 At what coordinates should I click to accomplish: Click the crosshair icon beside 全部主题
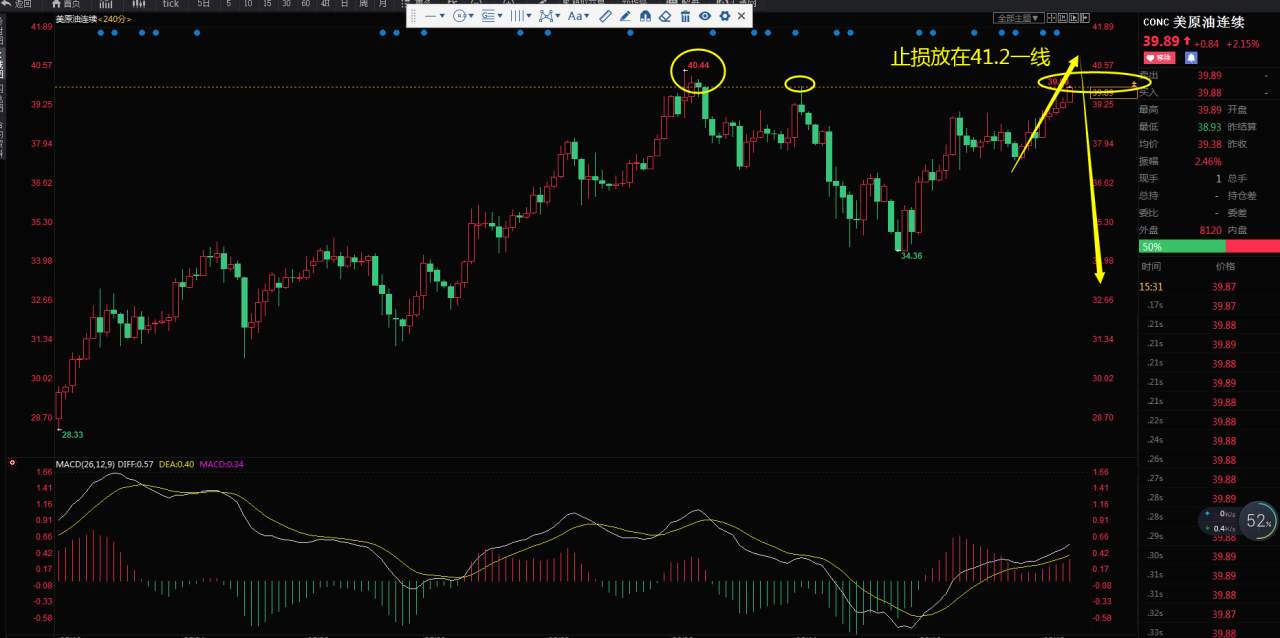point(1052,18)
